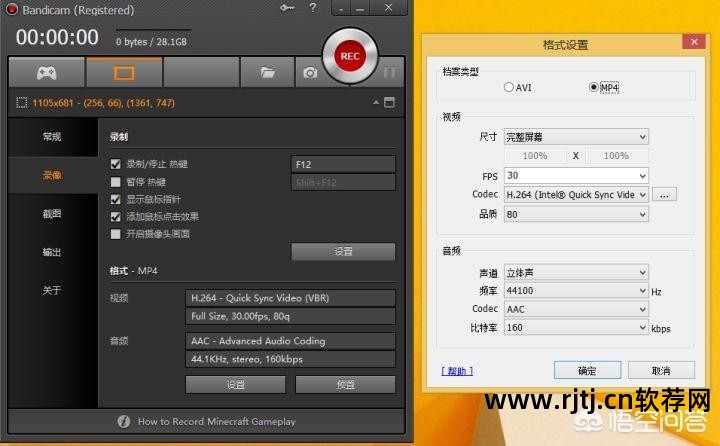
Task: Click How to Record Minecraft Gameplay link
Action: (x=216, y=421)
